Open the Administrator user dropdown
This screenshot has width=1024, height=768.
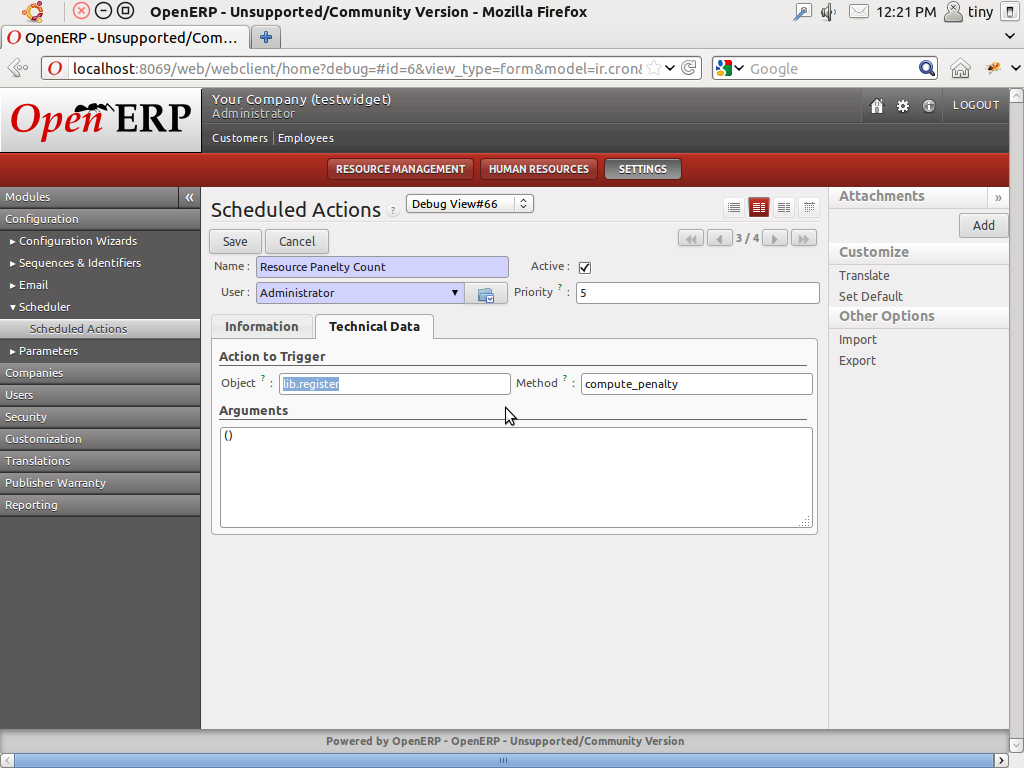[455, 292]
